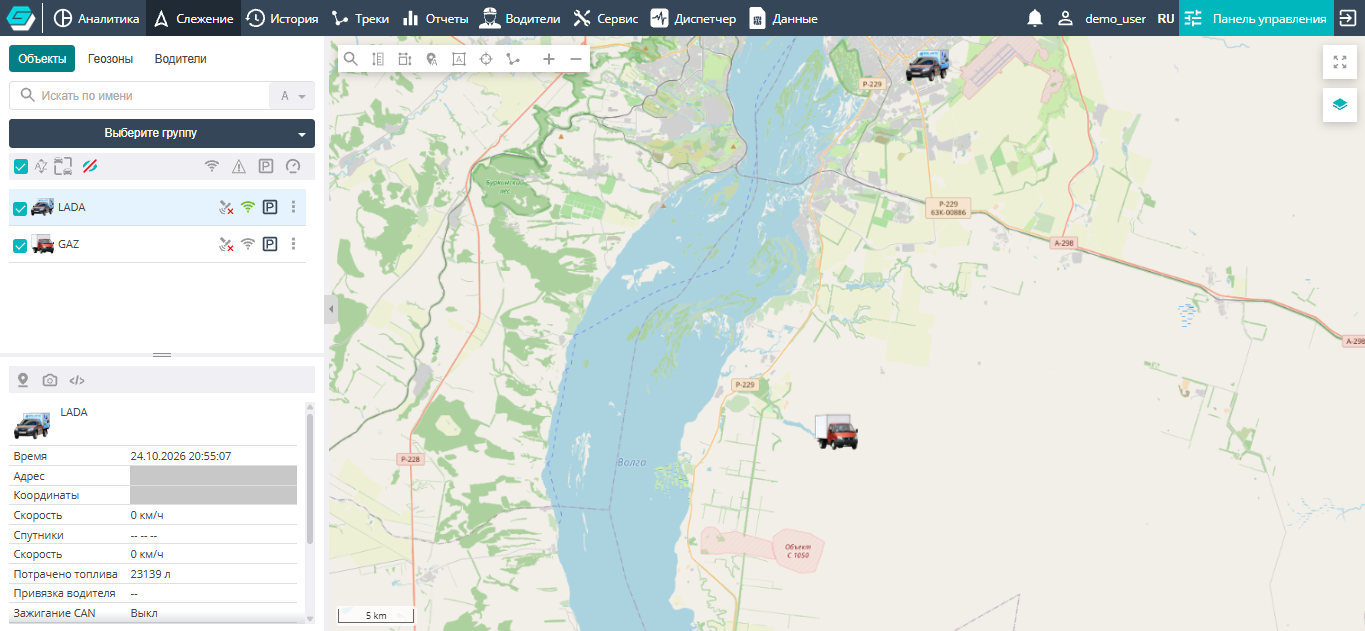The height and width of the screenshot is (631, 1365).
Task: Click the crossed-out link icon in list header
Action: 90,166
